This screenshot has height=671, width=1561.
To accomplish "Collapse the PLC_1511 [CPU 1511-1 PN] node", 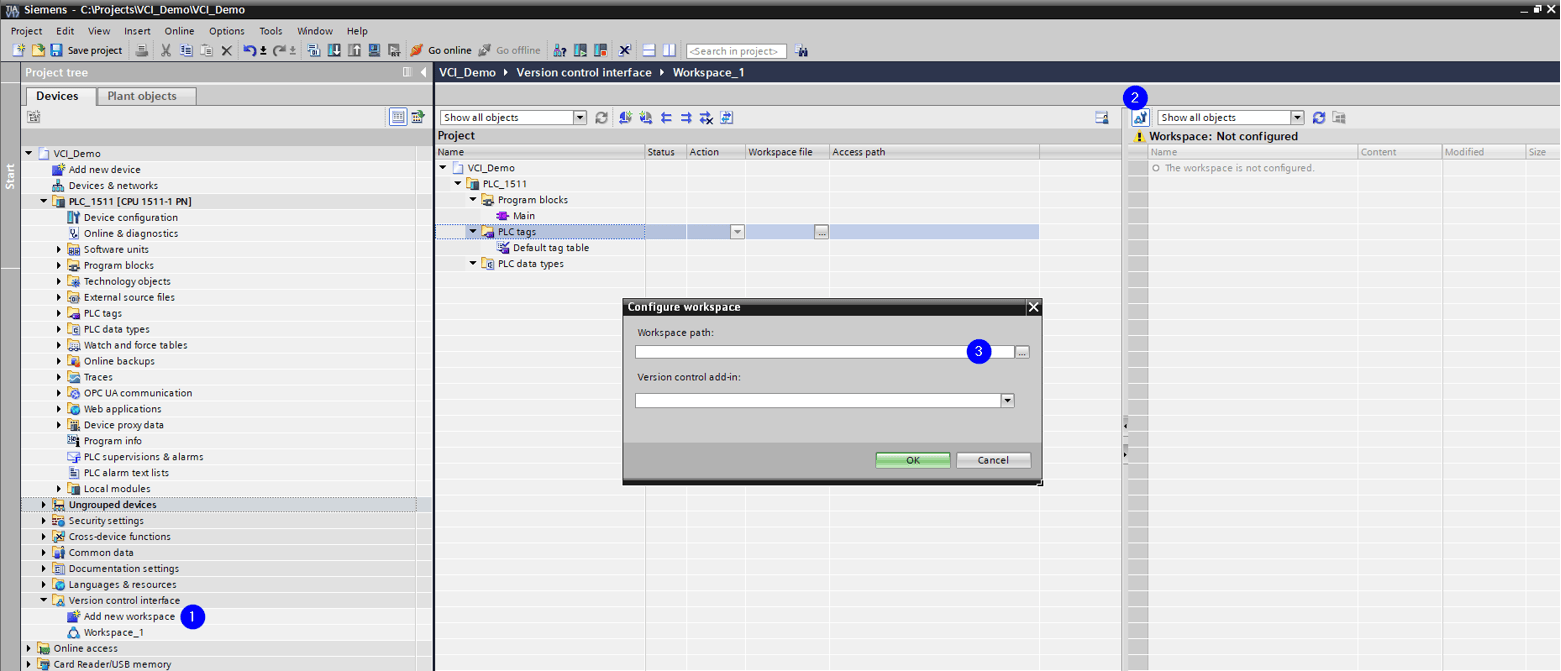I will pos(44,202).
